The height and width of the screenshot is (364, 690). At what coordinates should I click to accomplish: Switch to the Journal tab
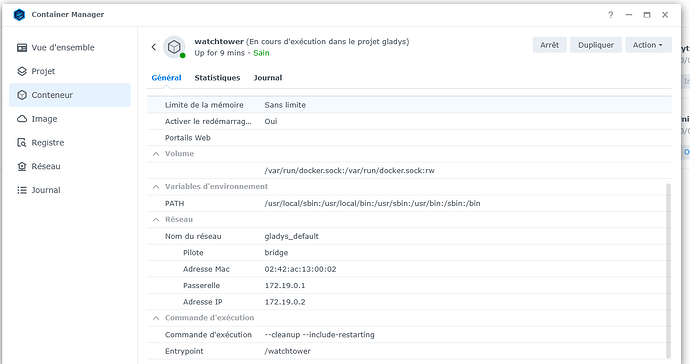coord(268,78)
